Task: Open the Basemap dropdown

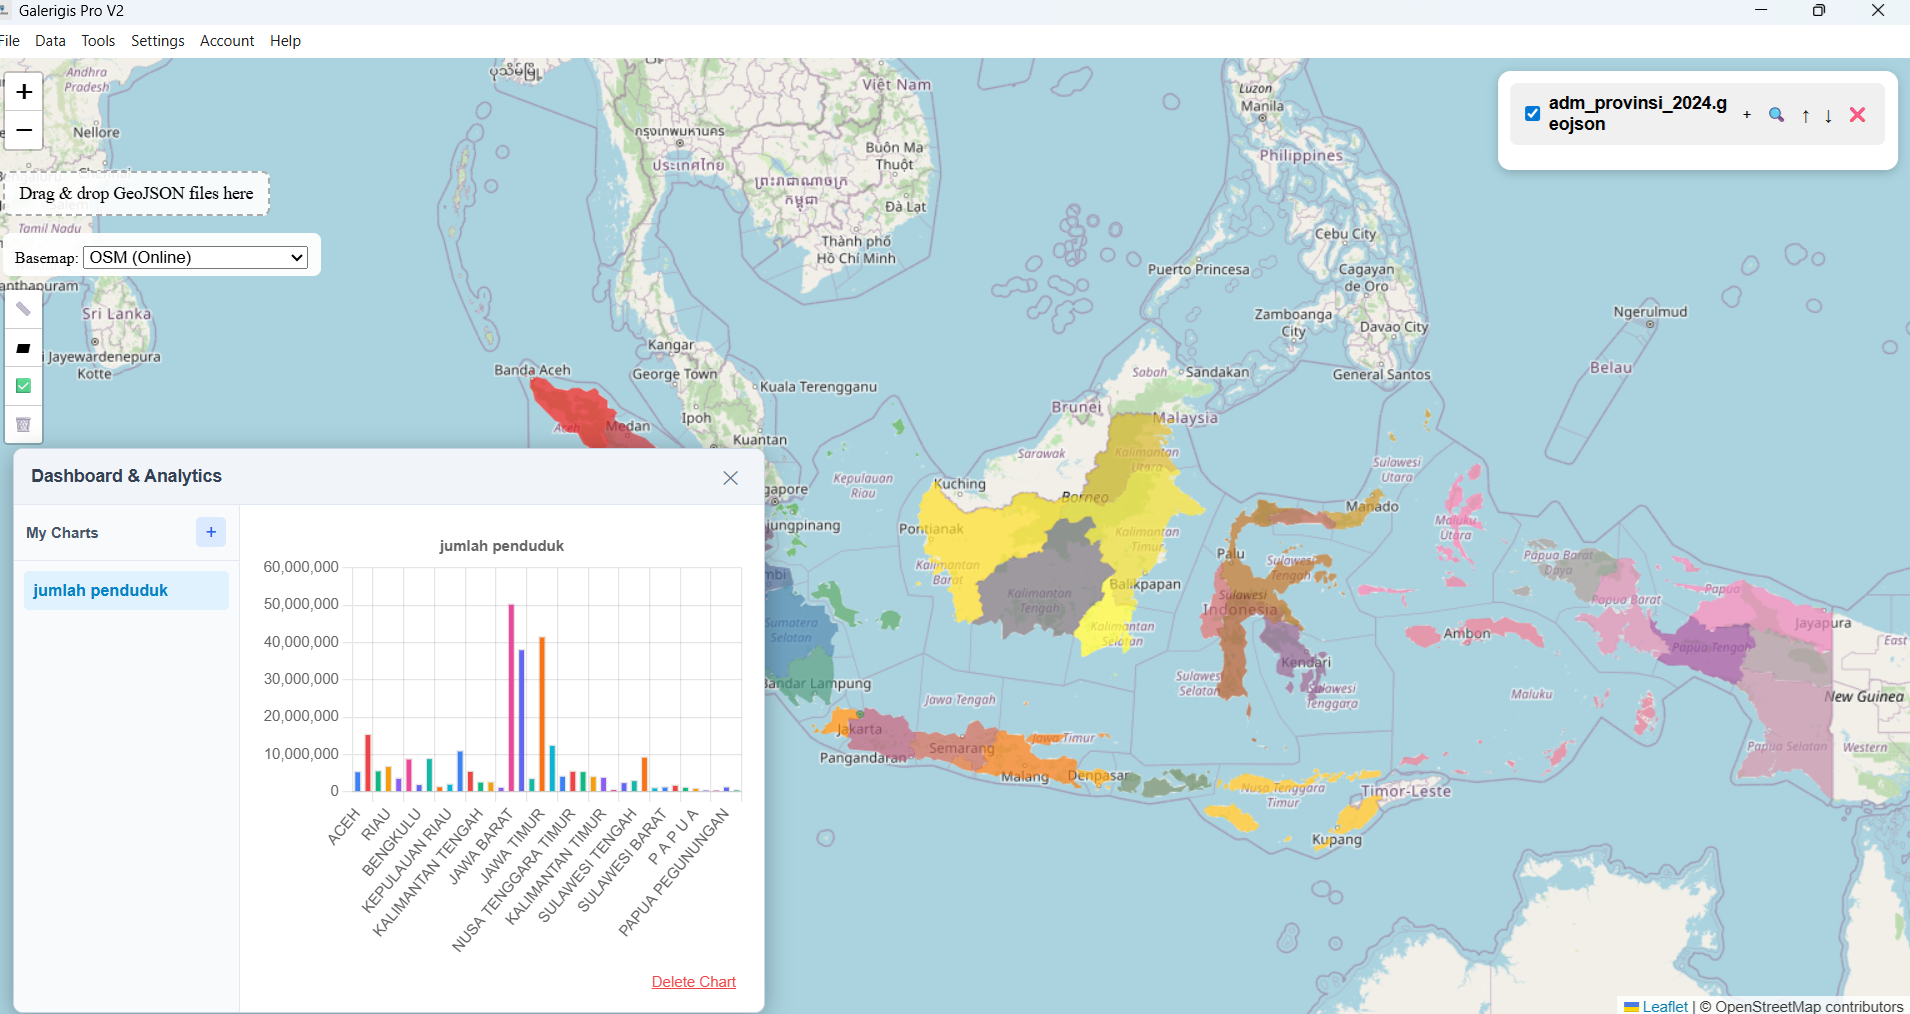Action: [x=194, y=257]
